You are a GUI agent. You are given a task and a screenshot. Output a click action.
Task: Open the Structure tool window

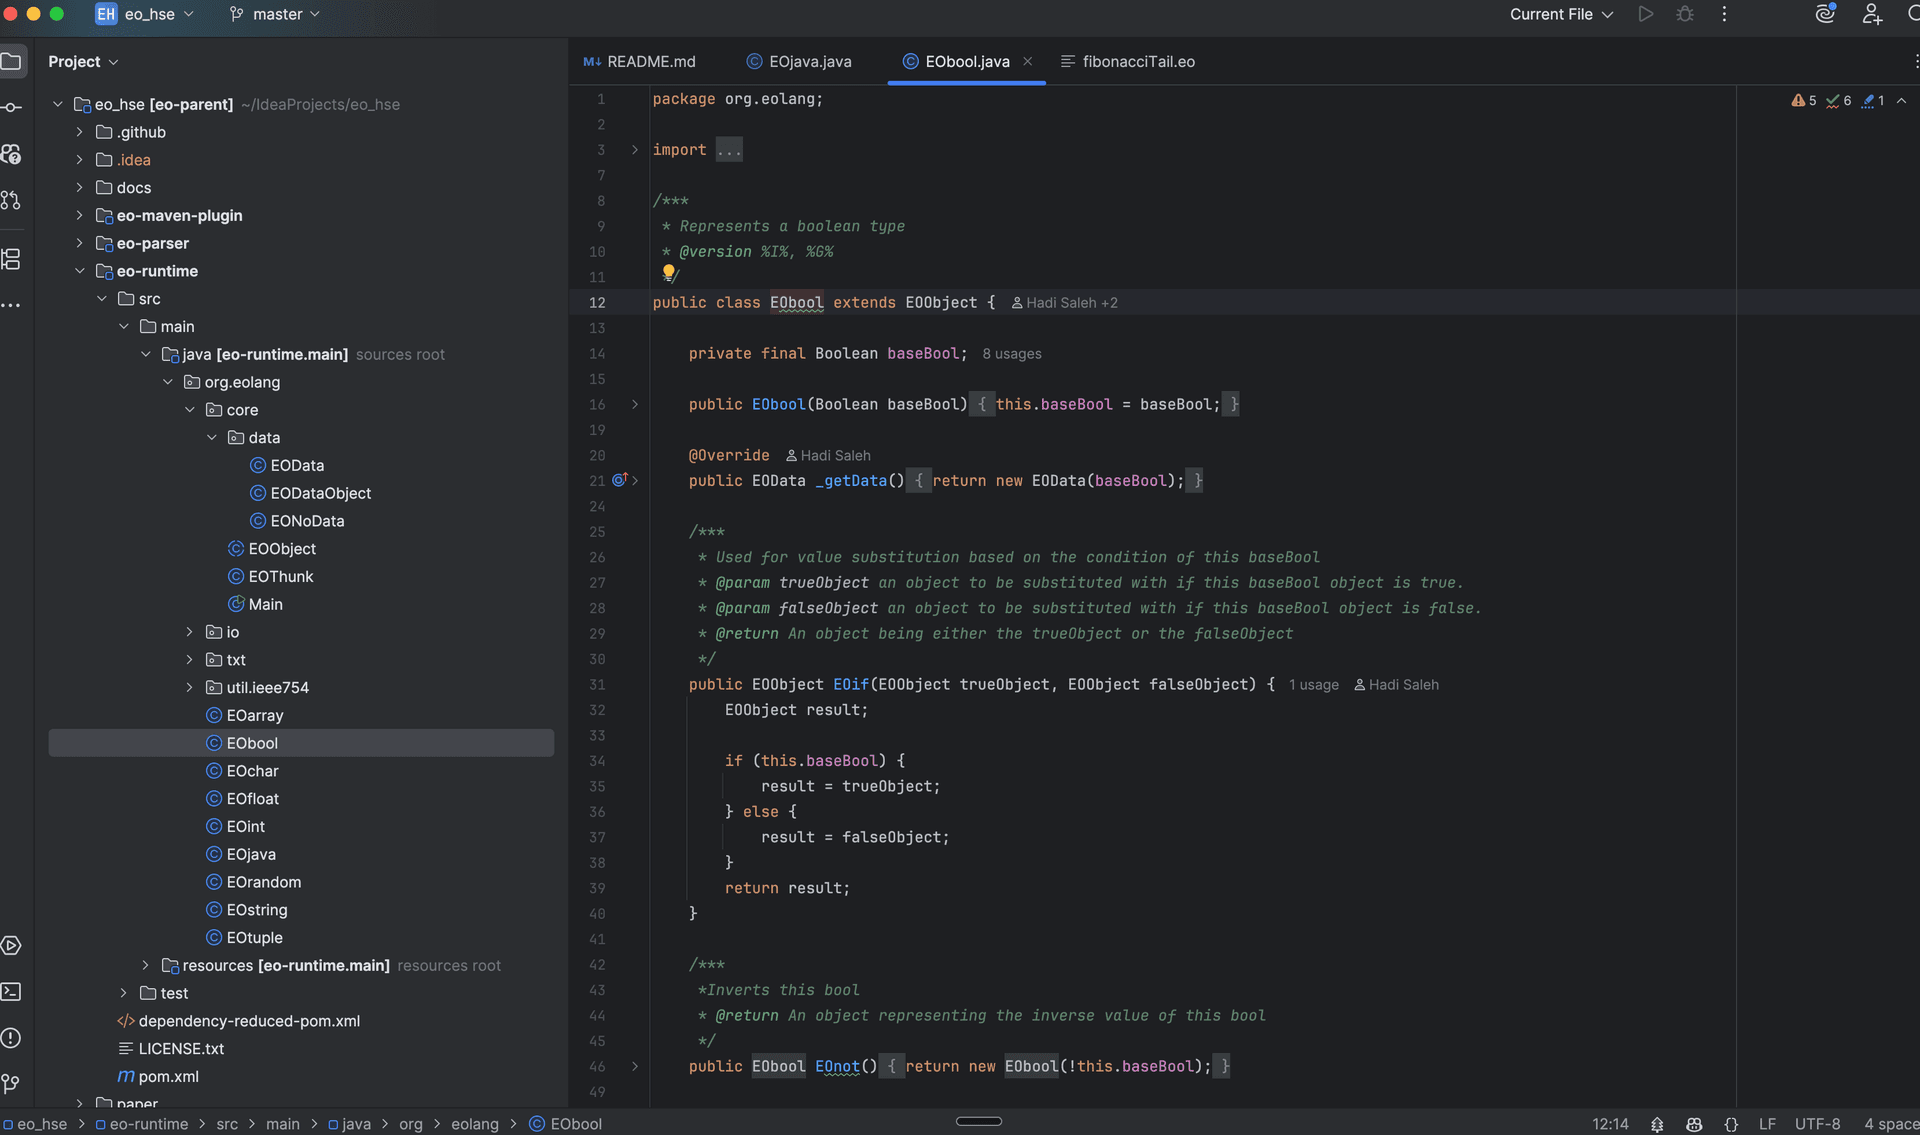(13, 259)
